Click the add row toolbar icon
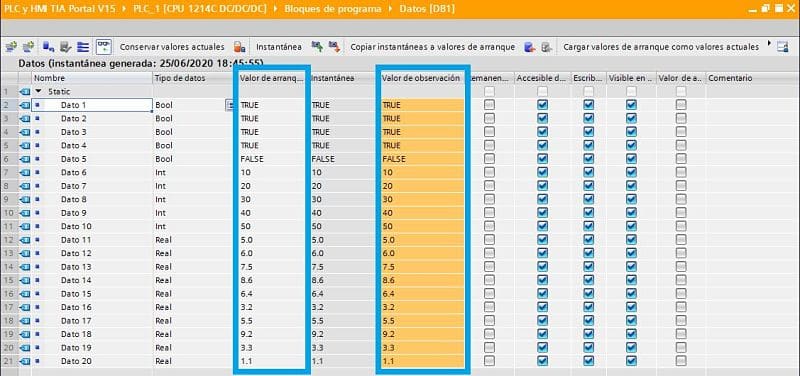Screen dimensions: 800x376 point(29,47)
